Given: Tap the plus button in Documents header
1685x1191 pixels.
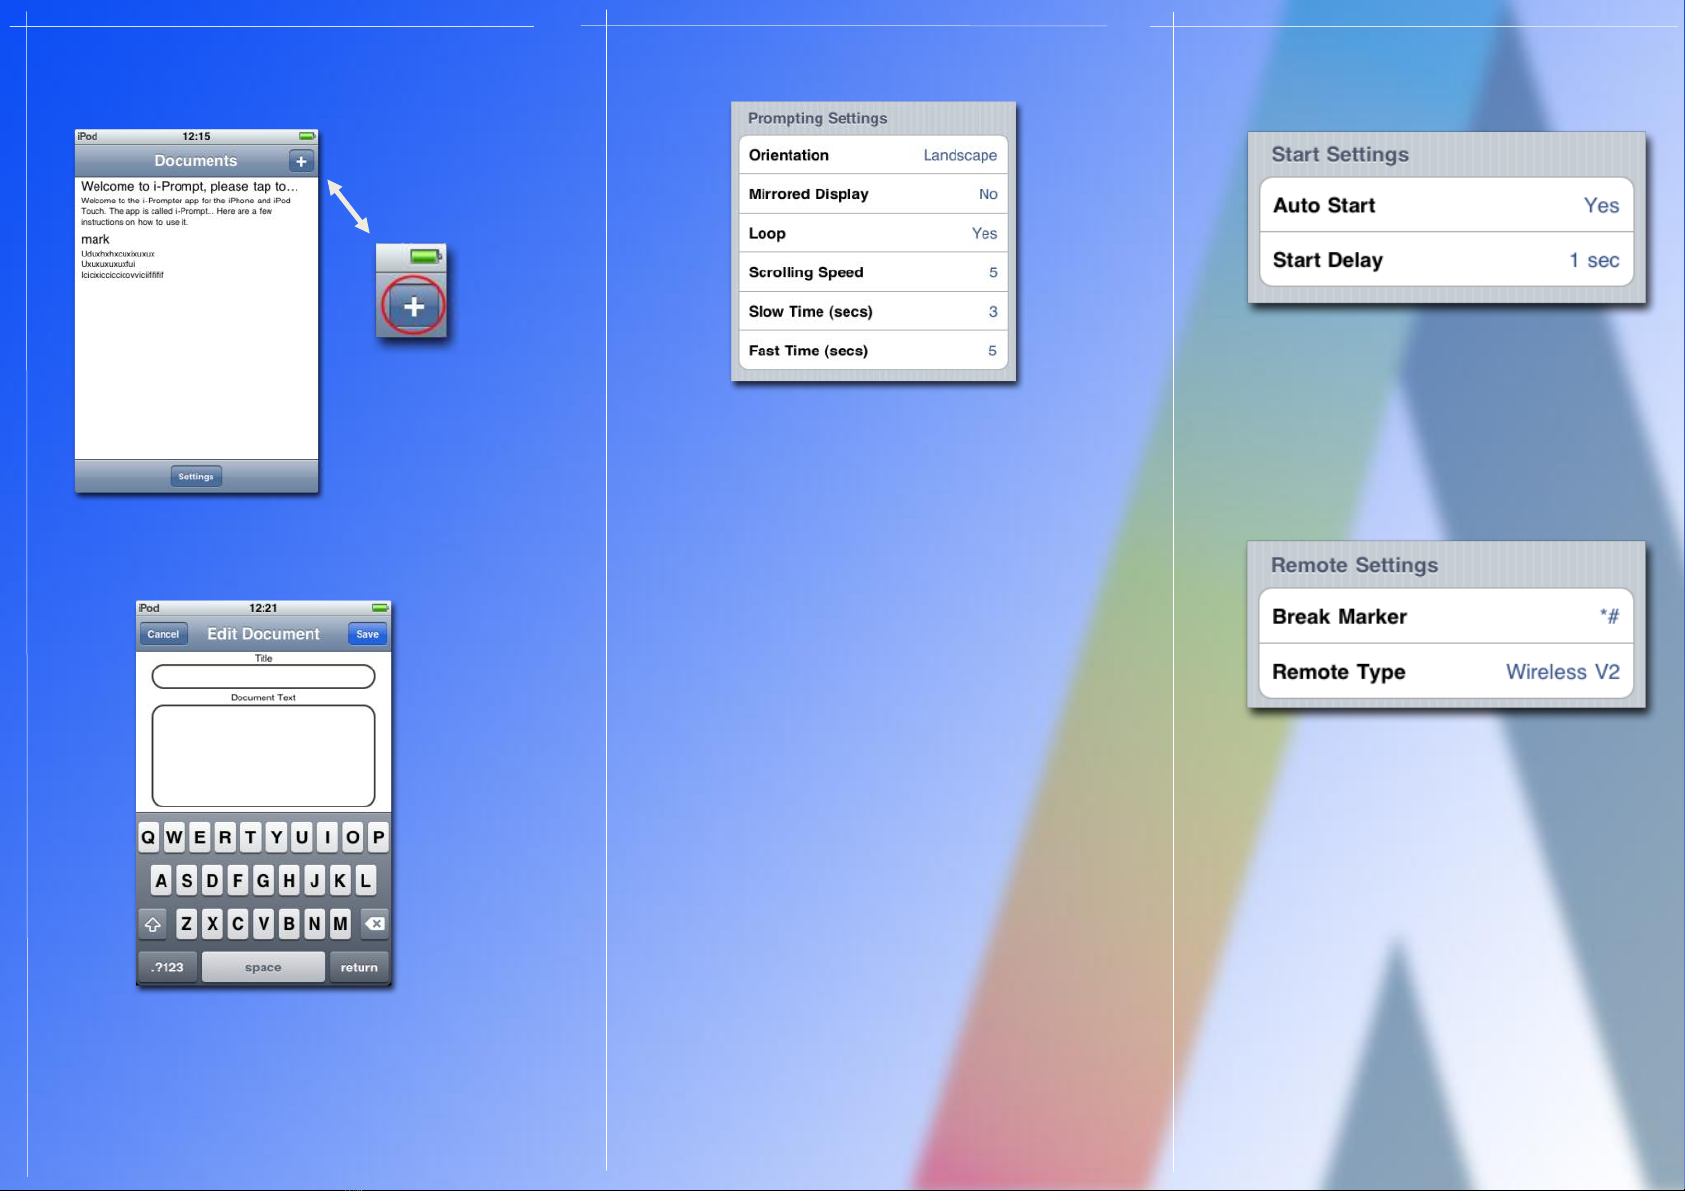Looking at the screenshot, I should tap(301, 161).
